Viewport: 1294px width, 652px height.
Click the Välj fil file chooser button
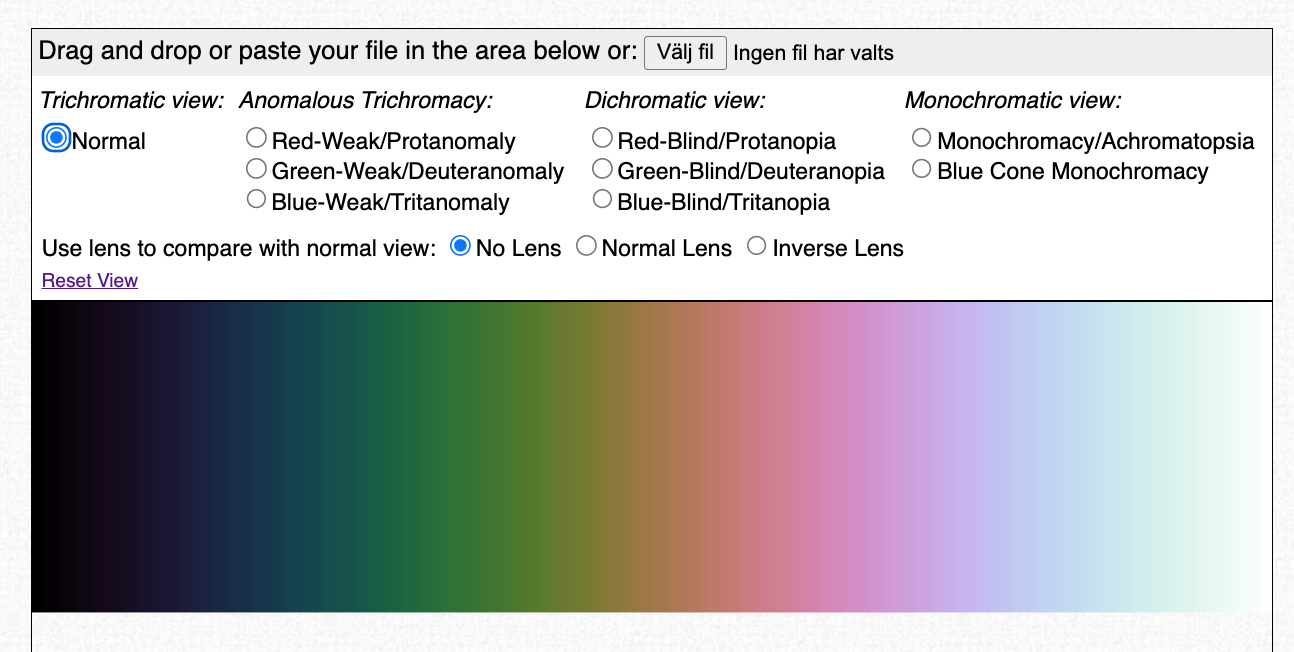(685, 53)
